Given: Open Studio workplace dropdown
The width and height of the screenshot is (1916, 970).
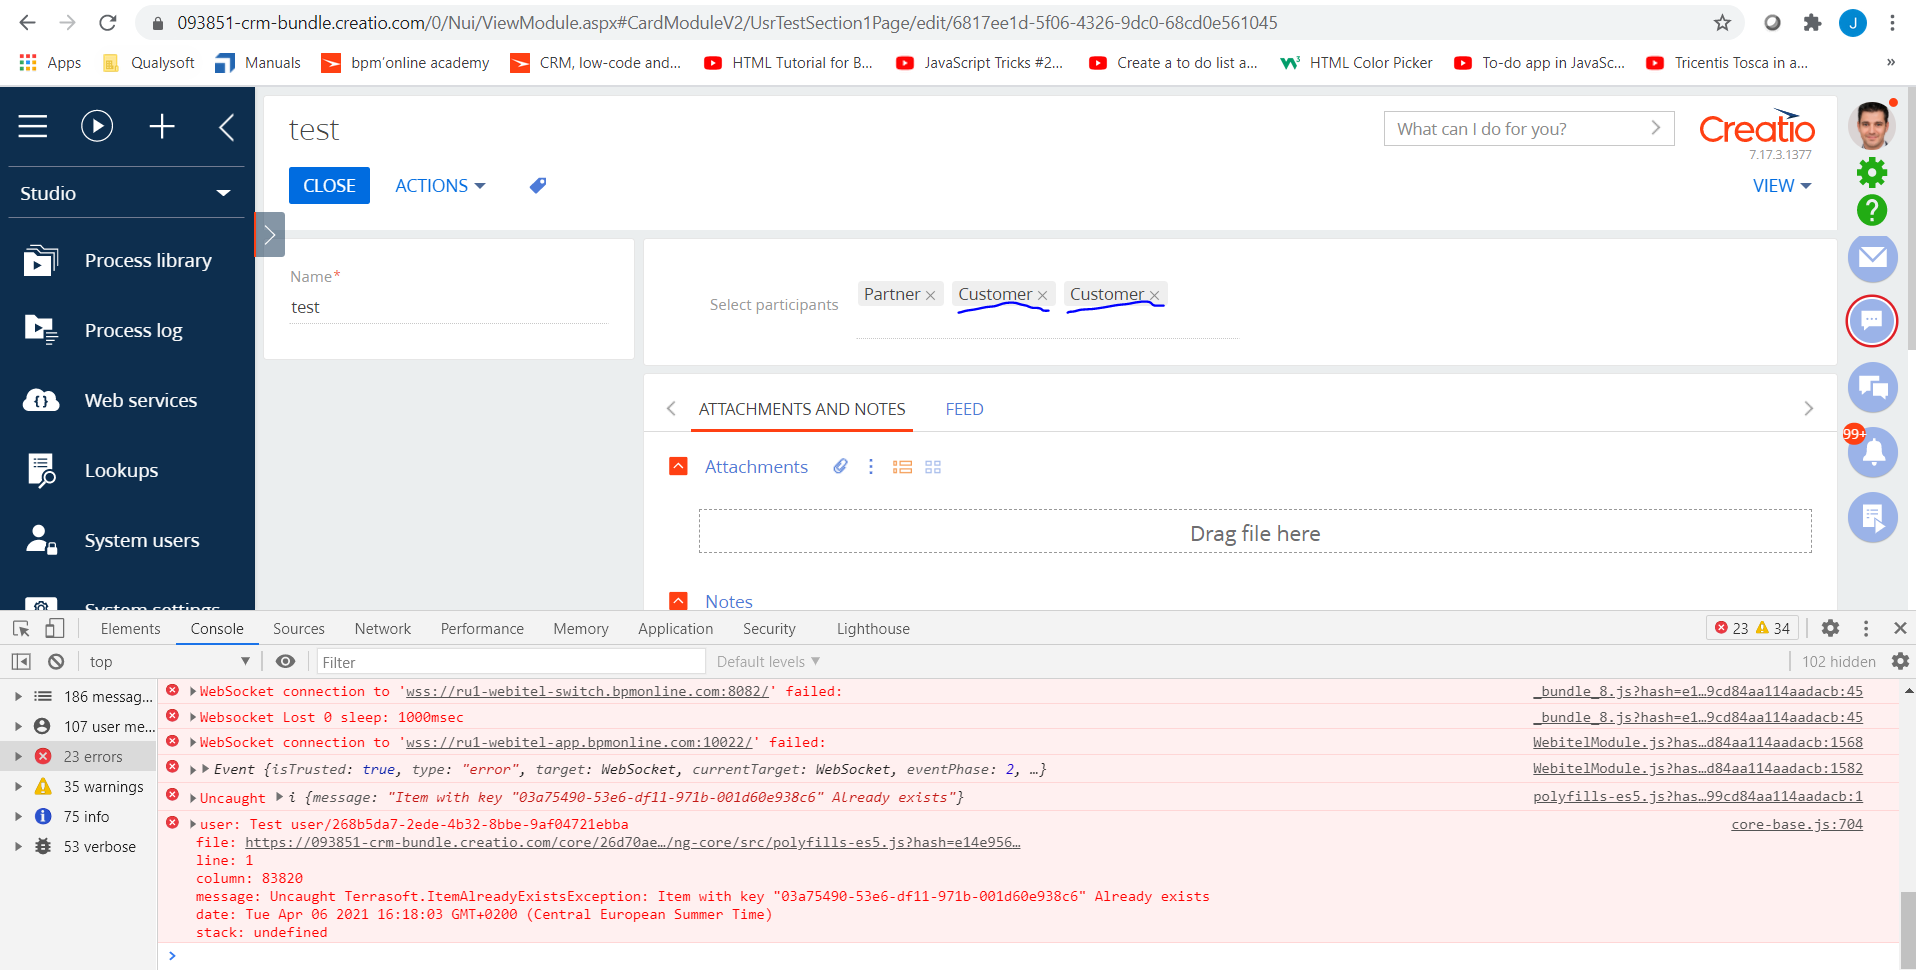Looking at the screenshot, I should (126, 193).
